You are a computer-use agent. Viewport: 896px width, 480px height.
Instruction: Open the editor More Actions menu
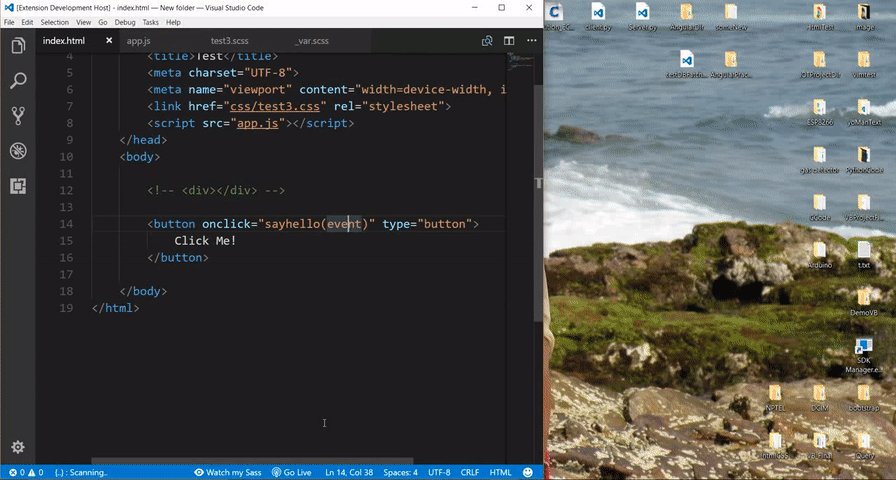530,41
